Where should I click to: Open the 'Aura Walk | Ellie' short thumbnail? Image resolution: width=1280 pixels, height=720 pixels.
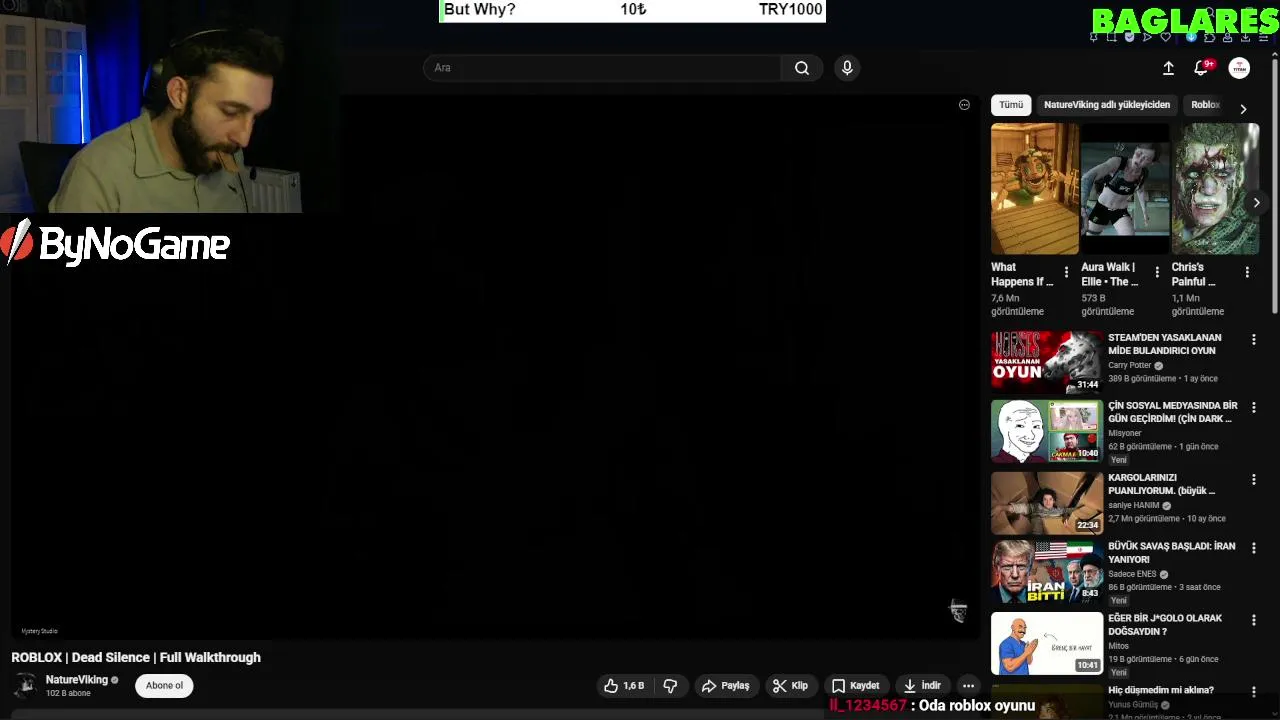click(x=1124, y=189)
